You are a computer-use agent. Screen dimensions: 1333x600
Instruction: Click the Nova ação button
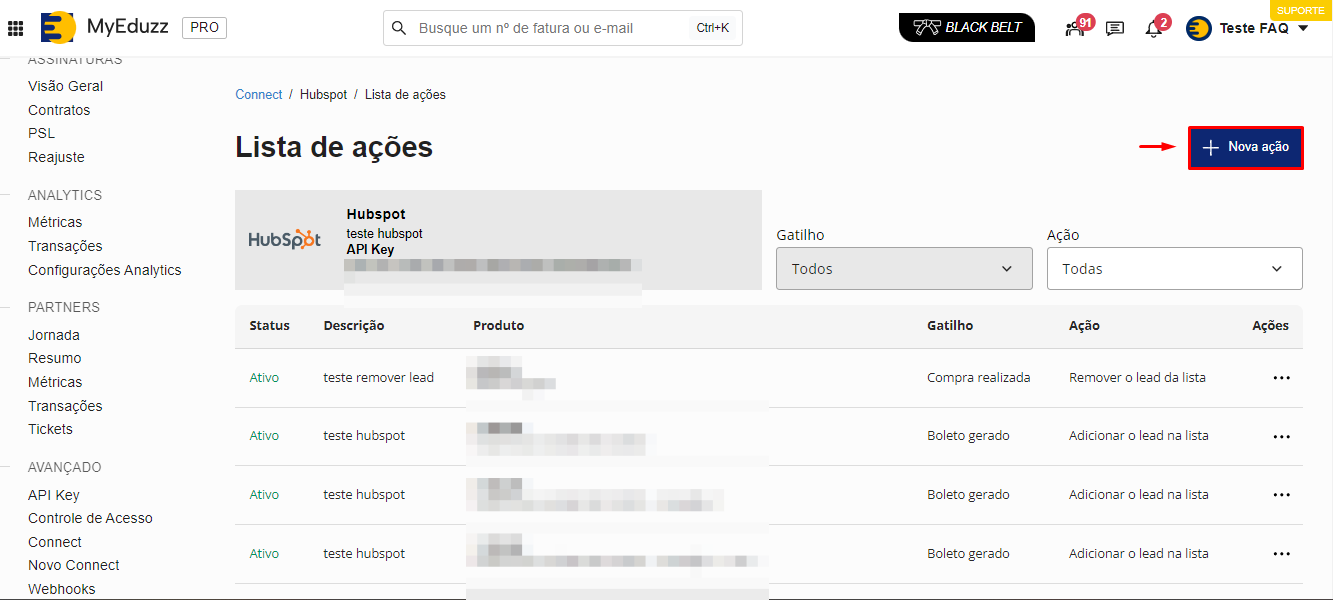pyautogui.click(x=1245, y=148)
